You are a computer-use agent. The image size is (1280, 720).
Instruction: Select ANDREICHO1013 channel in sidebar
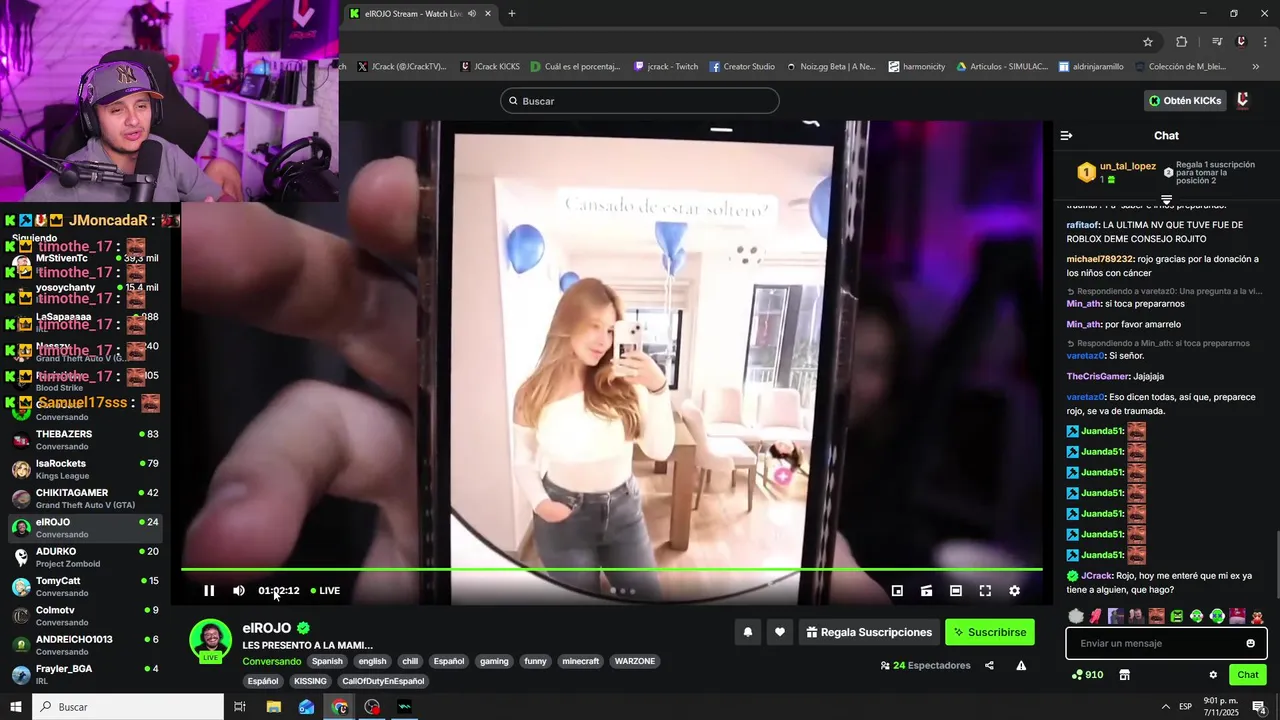(85, 645)
